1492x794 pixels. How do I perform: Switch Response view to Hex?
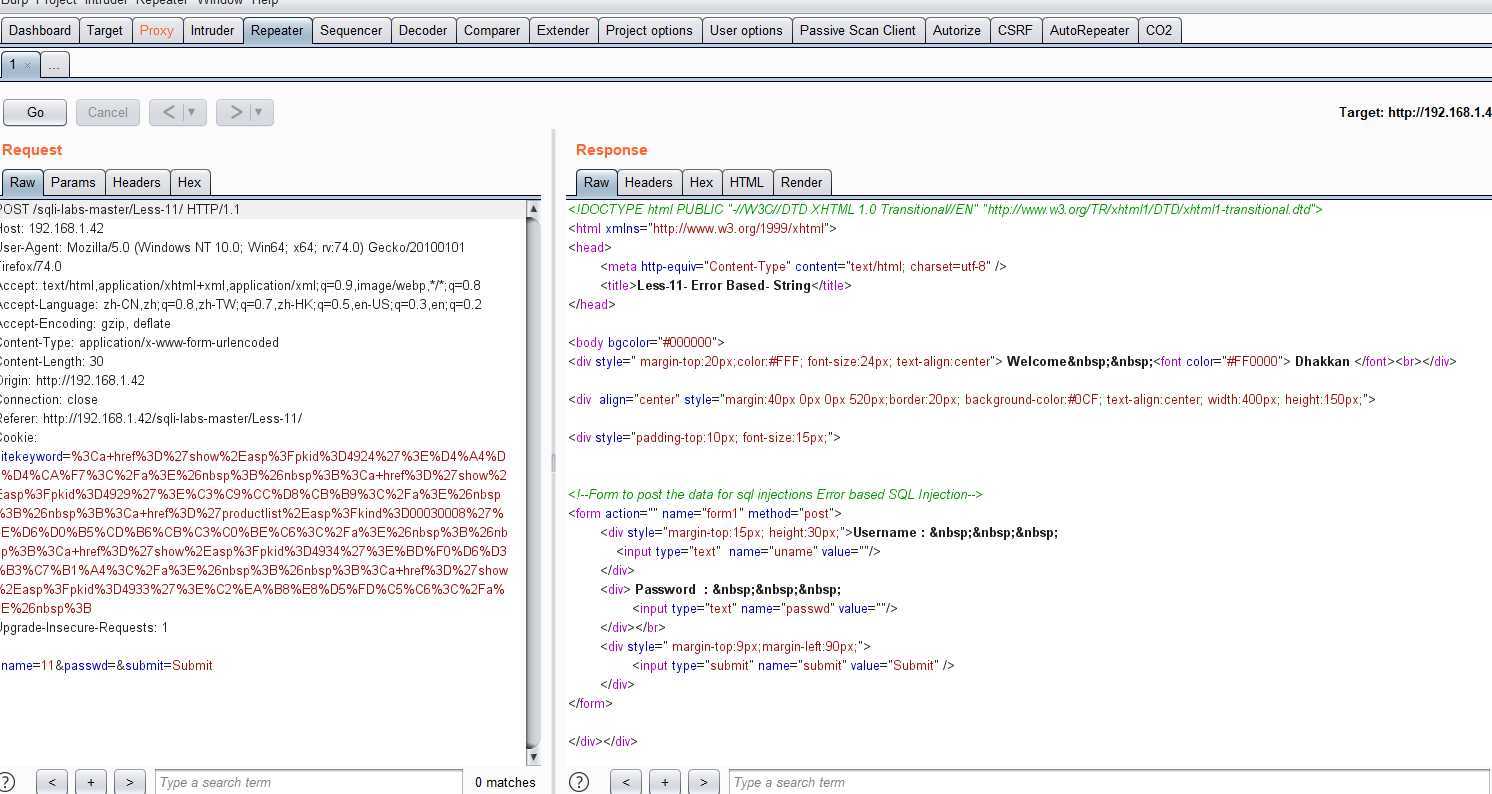(701, 182)
